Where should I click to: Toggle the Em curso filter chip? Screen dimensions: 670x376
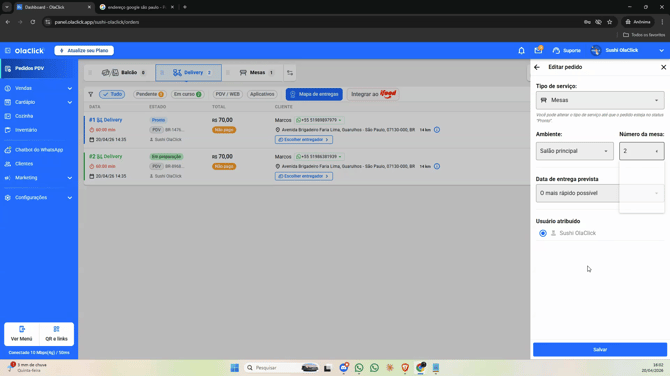click(188, 94)
